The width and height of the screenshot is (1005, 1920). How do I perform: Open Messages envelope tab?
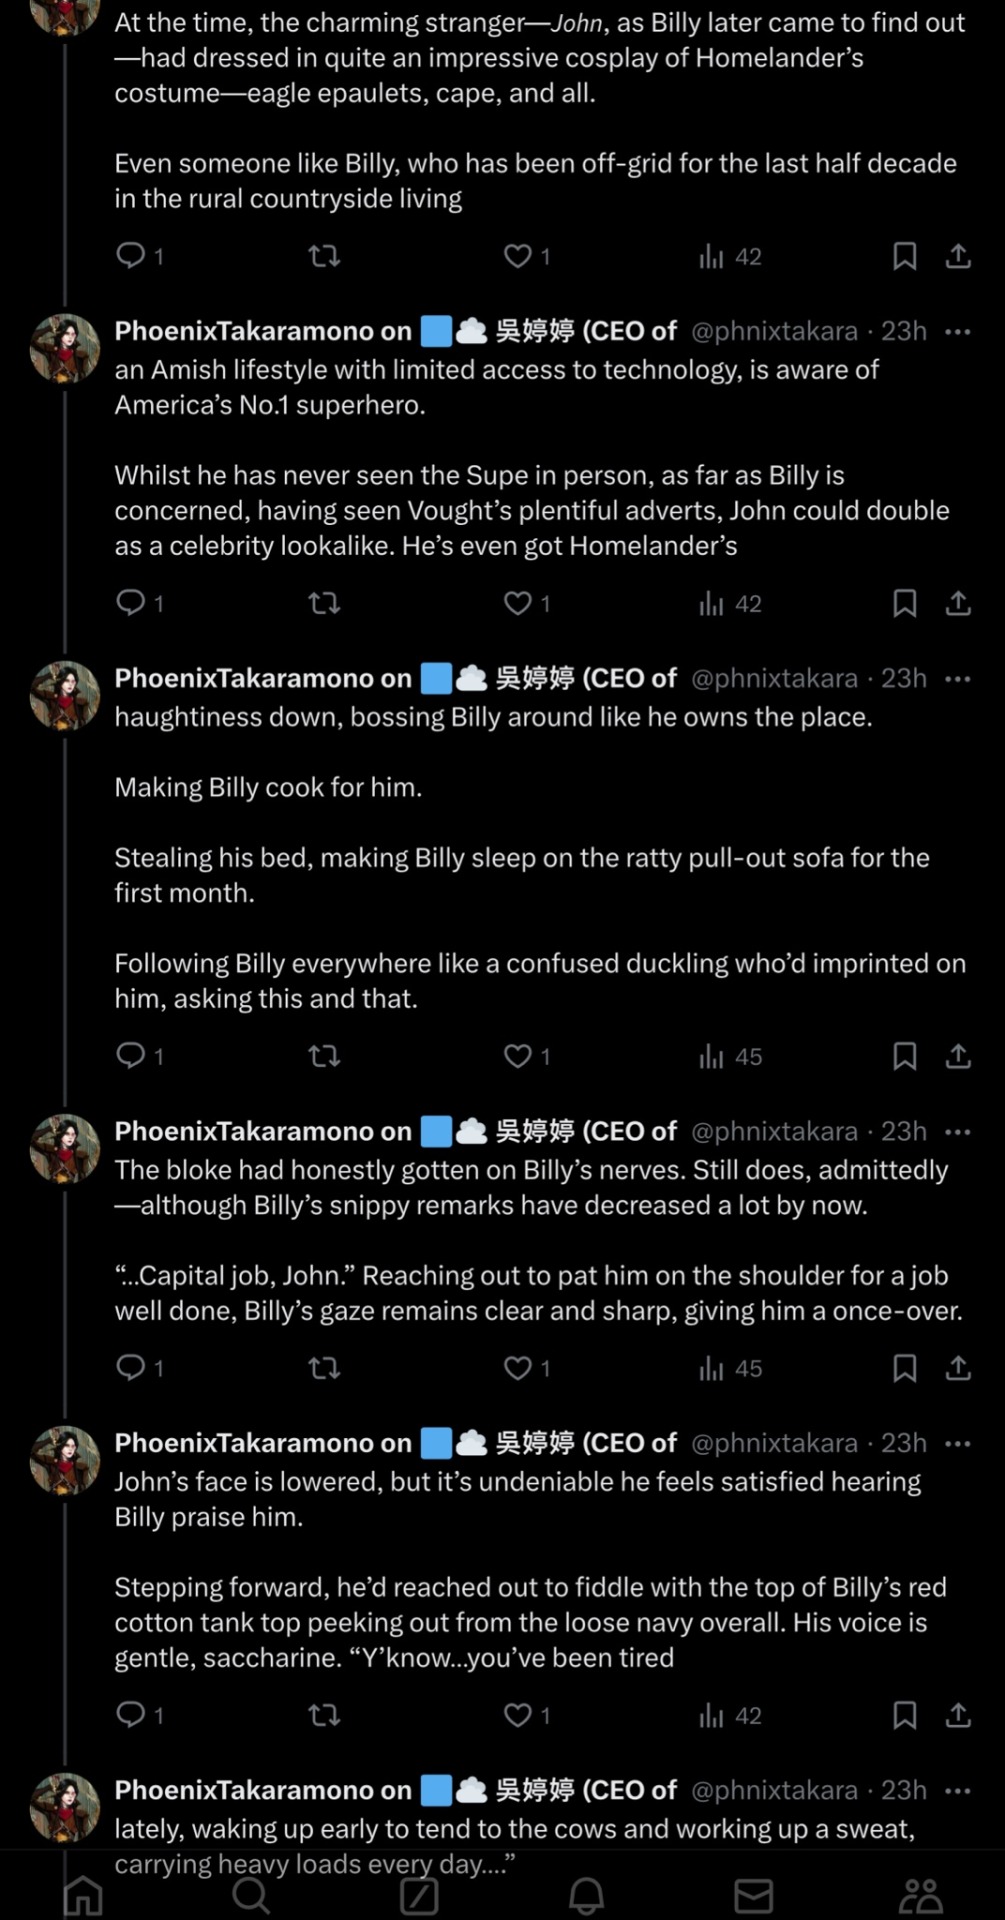(753, 1895)
